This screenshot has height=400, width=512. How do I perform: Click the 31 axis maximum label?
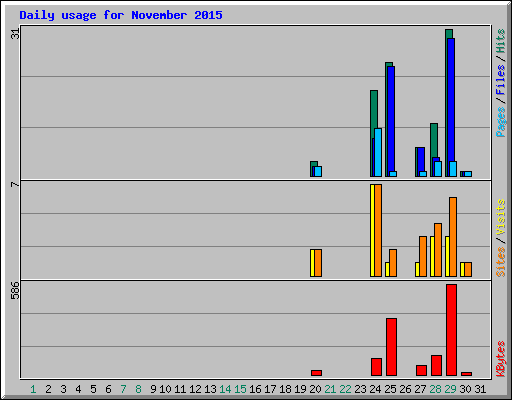point(15,33)
